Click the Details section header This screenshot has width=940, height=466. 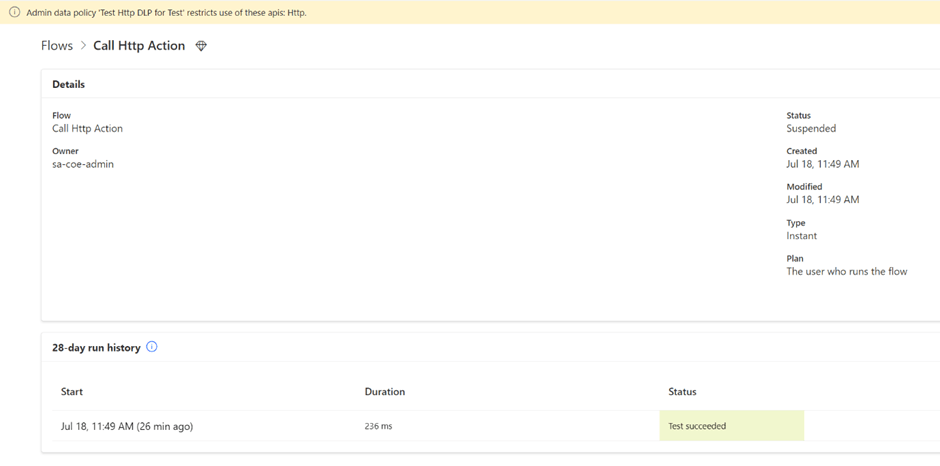coord(68,85)
